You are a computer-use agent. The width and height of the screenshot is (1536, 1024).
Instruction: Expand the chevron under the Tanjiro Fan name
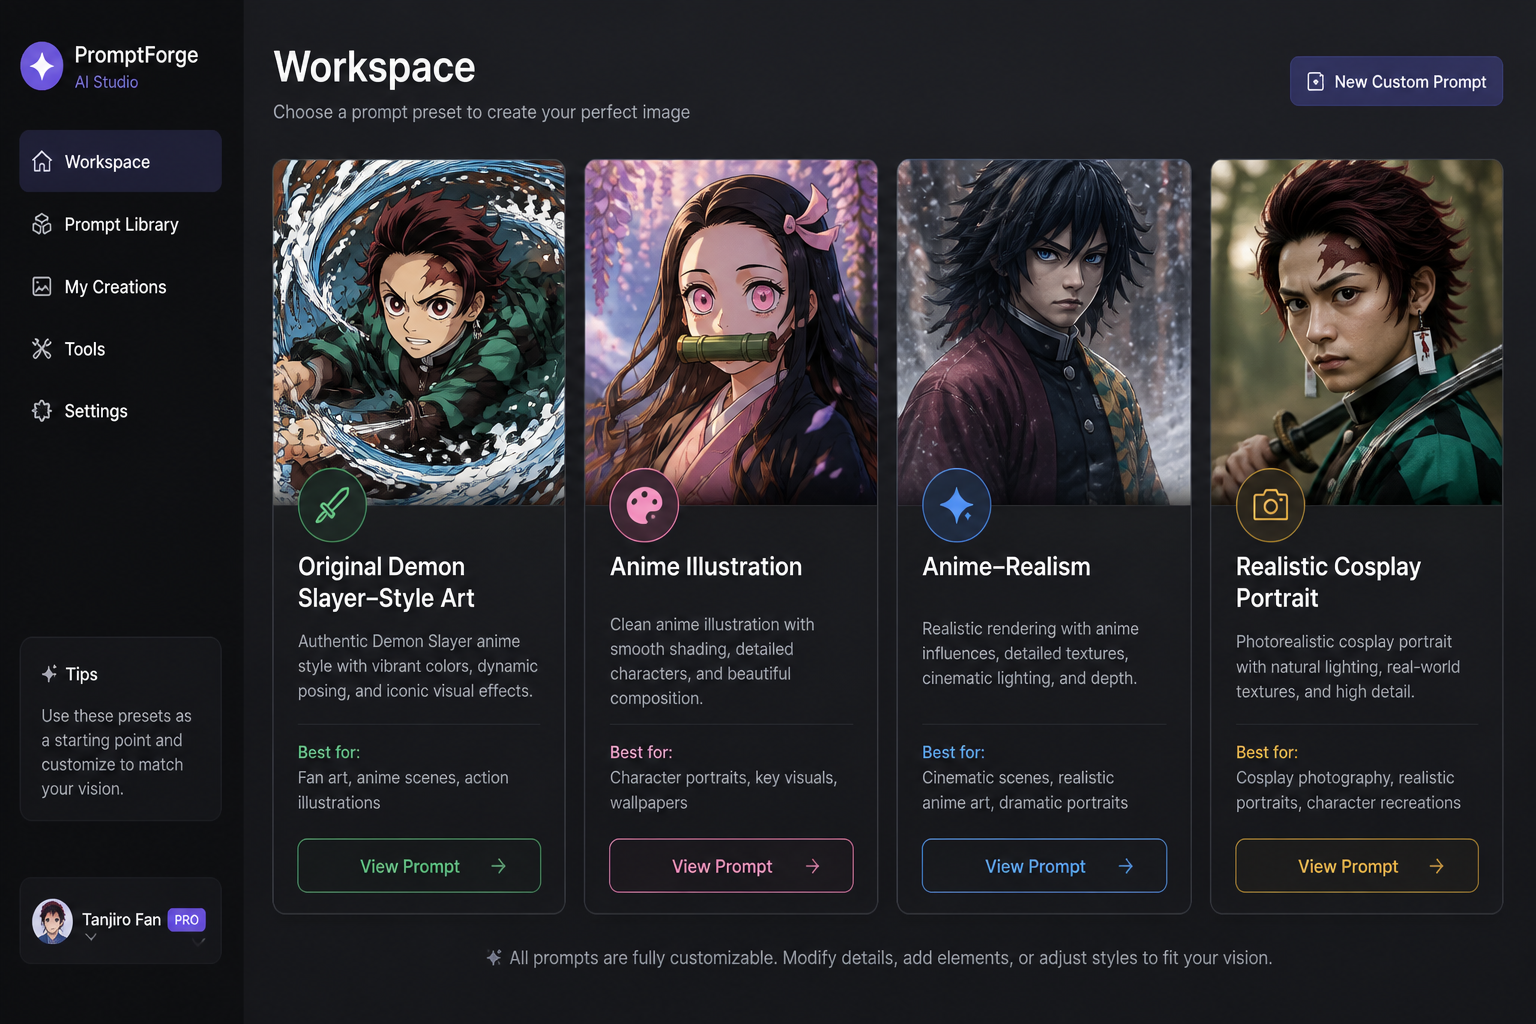click(x=91, y=937)
